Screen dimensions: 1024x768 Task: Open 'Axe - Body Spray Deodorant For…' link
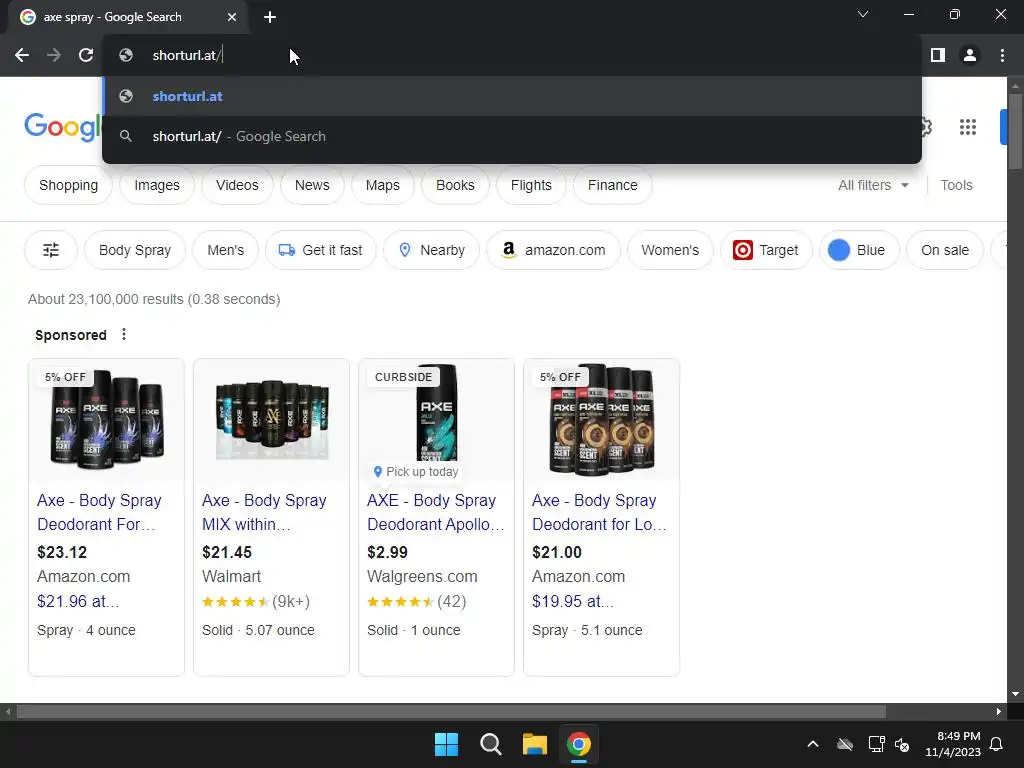(x=99, y=512)
